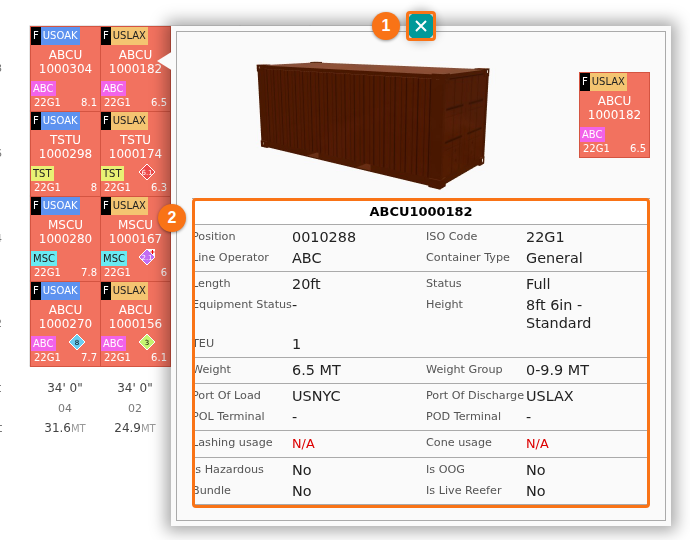The image size is (690, 540).
Task: Click the MSC operator tag on MSCU 1000167
Action: point(114,258)
